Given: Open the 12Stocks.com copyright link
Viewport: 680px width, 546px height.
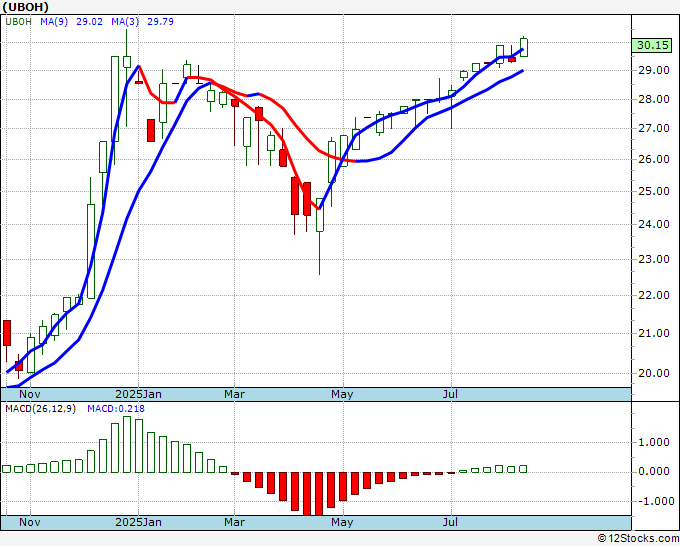Looking at the screenshot, I should pos(638,538).
